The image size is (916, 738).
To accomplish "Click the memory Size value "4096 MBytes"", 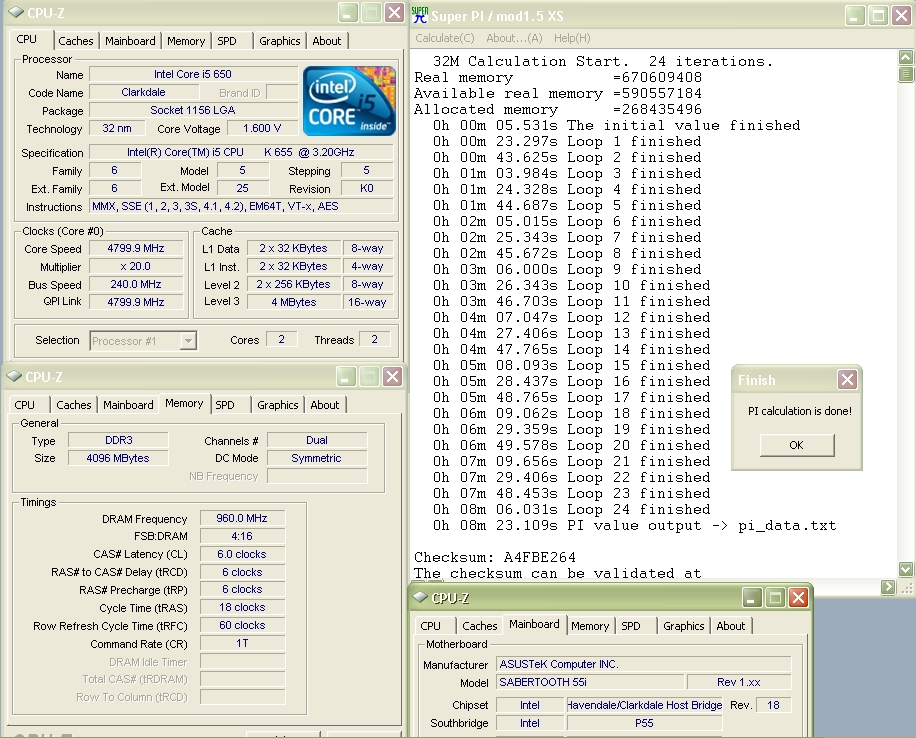I will point(119,458).
